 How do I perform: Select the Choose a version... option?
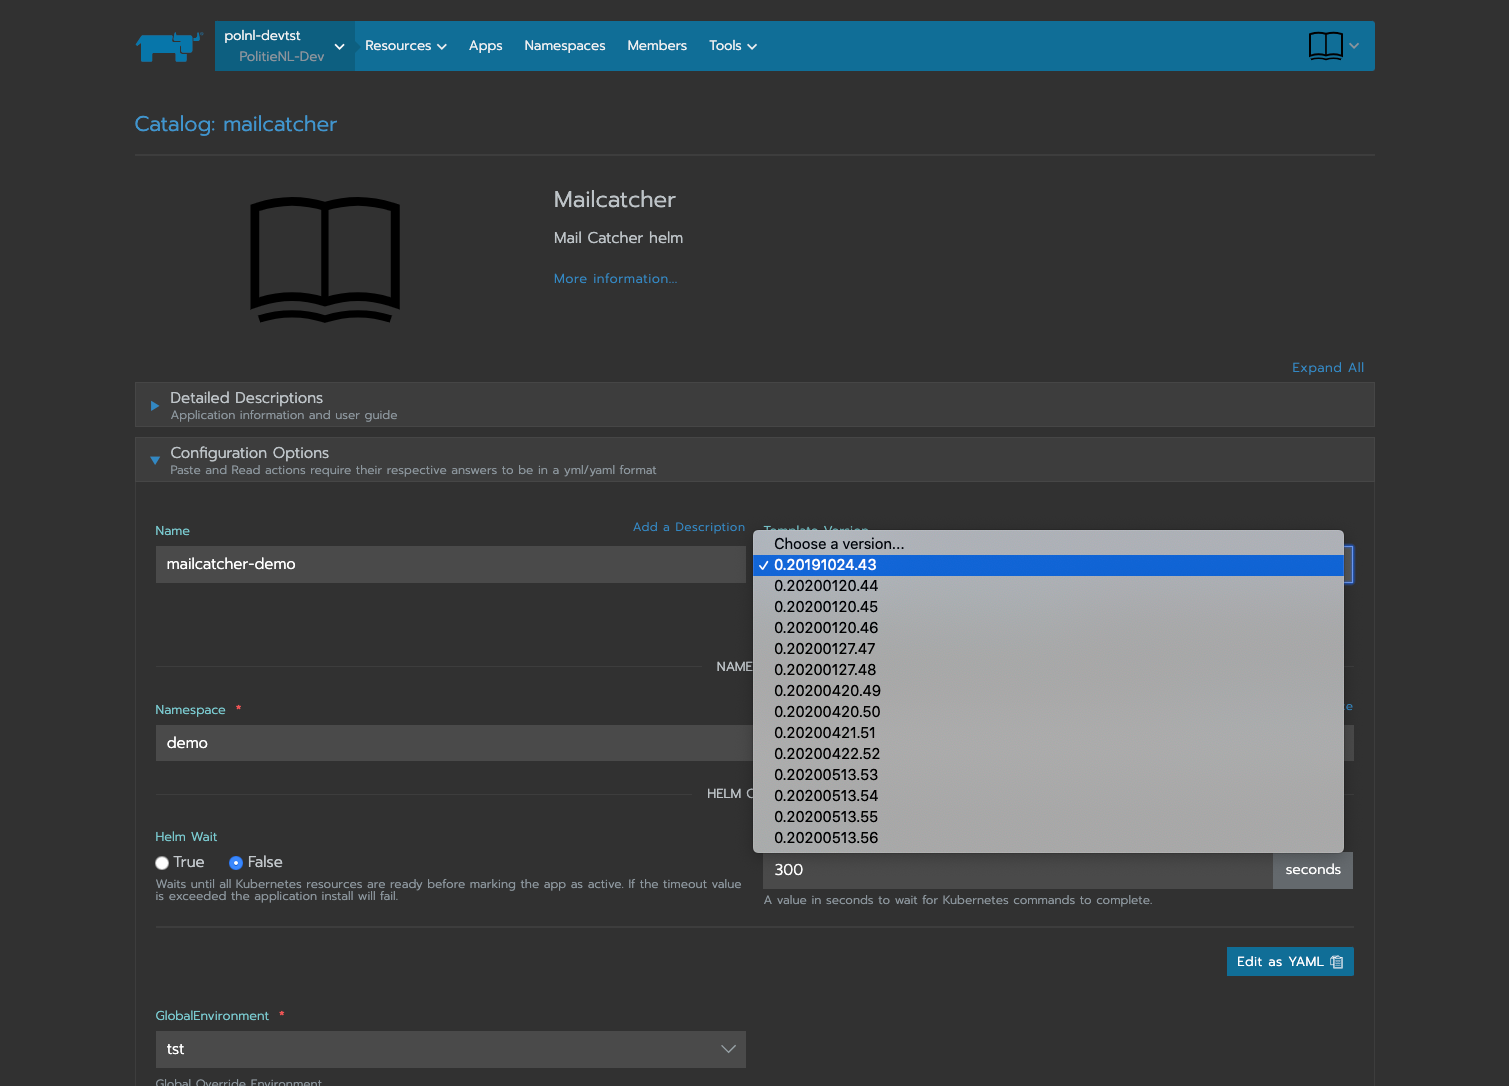pyautogui.click(x=1048, y=544)
